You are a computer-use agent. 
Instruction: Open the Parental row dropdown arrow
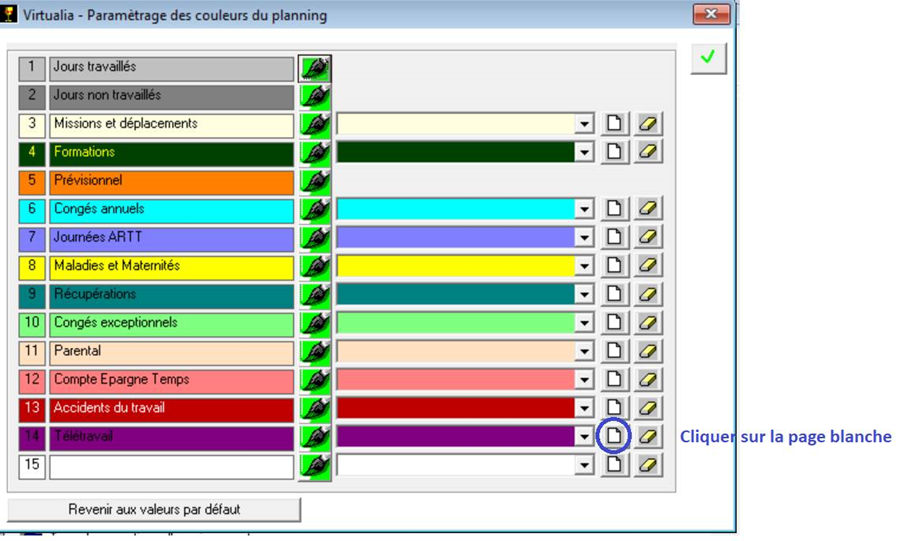pos(584,352)
